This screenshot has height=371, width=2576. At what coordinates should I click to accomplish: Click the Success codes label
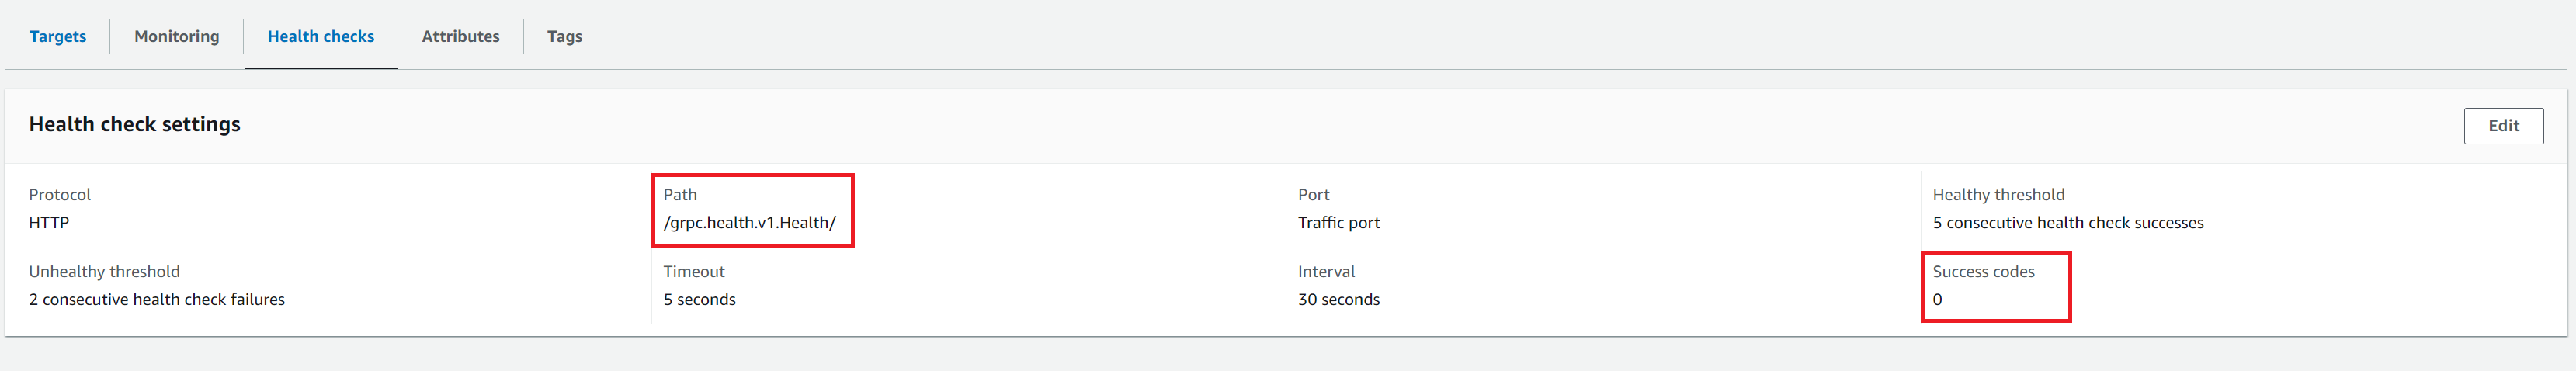pos(1983,272)
